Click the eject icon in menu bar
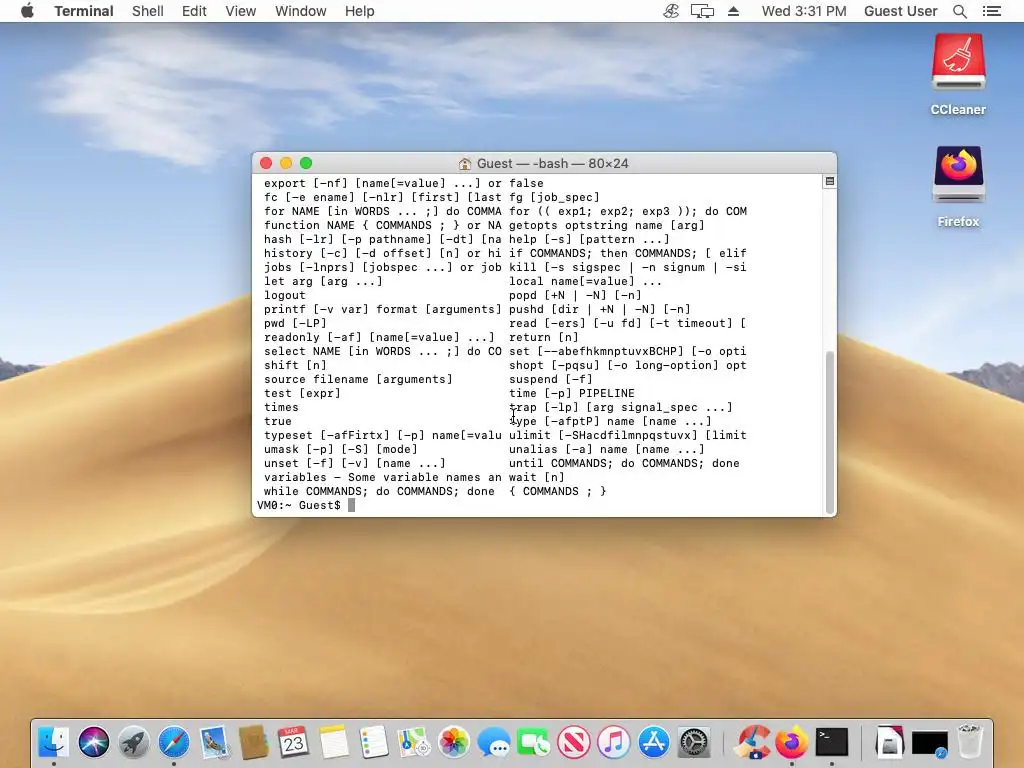The image size is (1024, 768). click(733, 11)
